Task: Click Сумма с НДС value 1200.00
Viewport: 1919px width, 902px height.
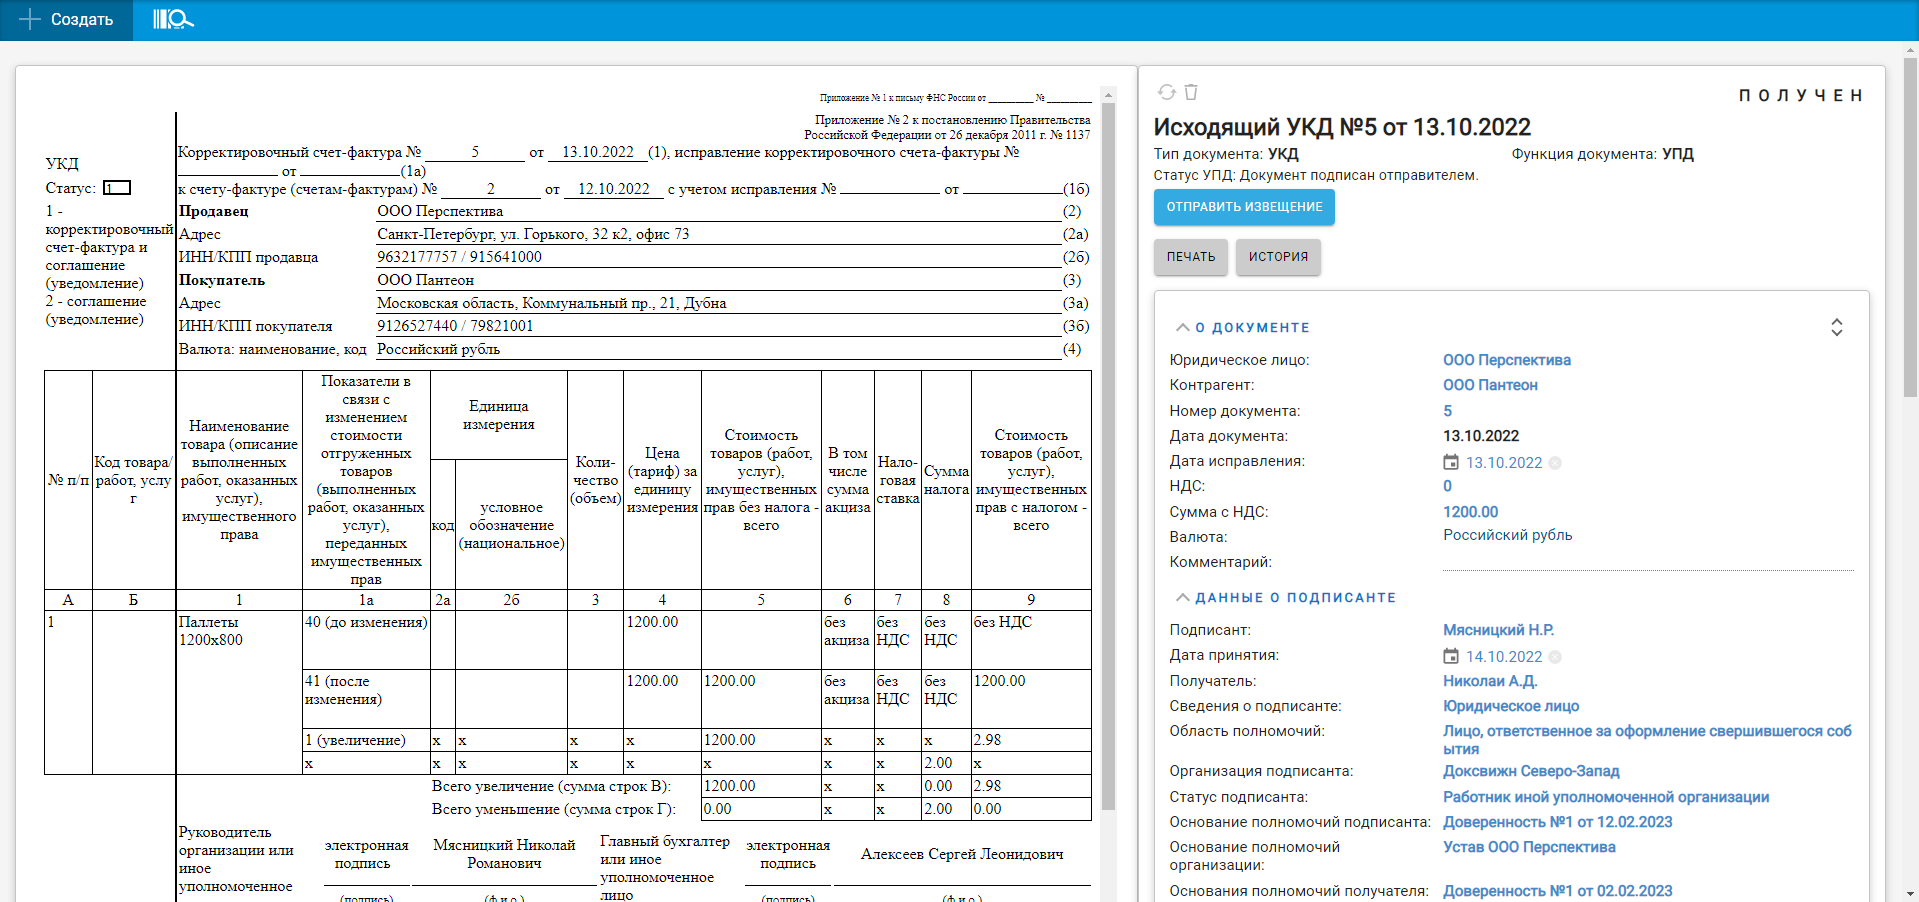Action: click(x=1470, y=512)
